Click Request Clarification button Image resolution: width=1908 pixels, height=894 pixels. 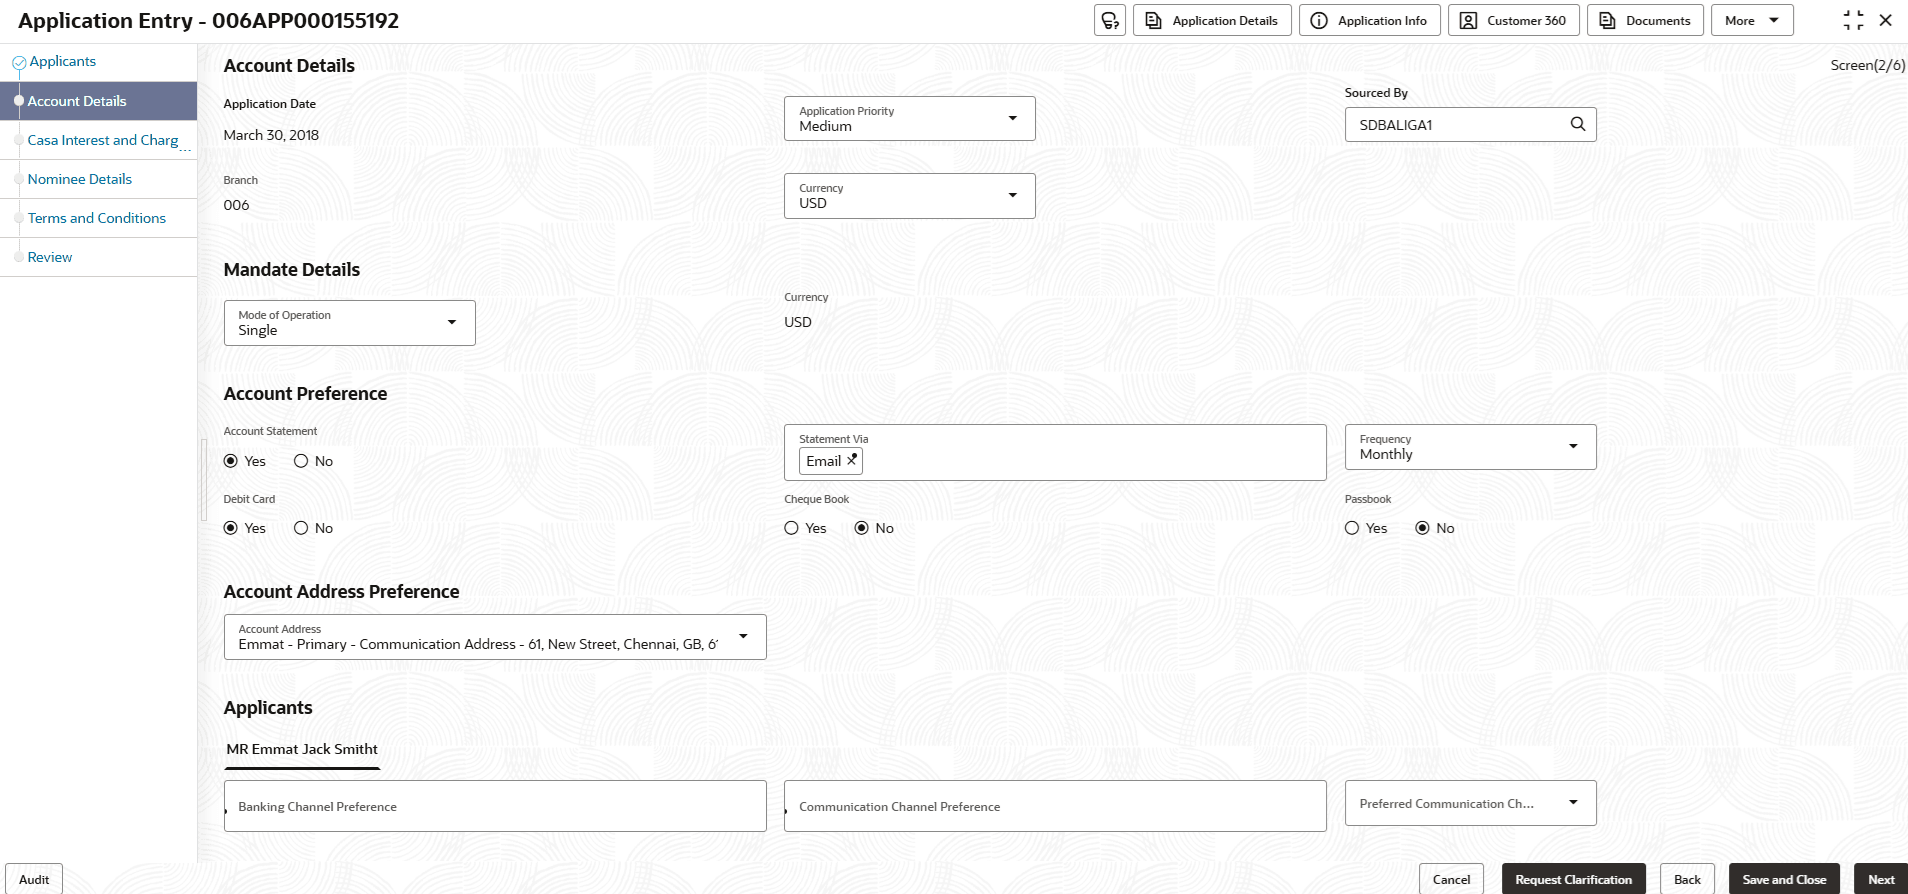[1573, 879]
